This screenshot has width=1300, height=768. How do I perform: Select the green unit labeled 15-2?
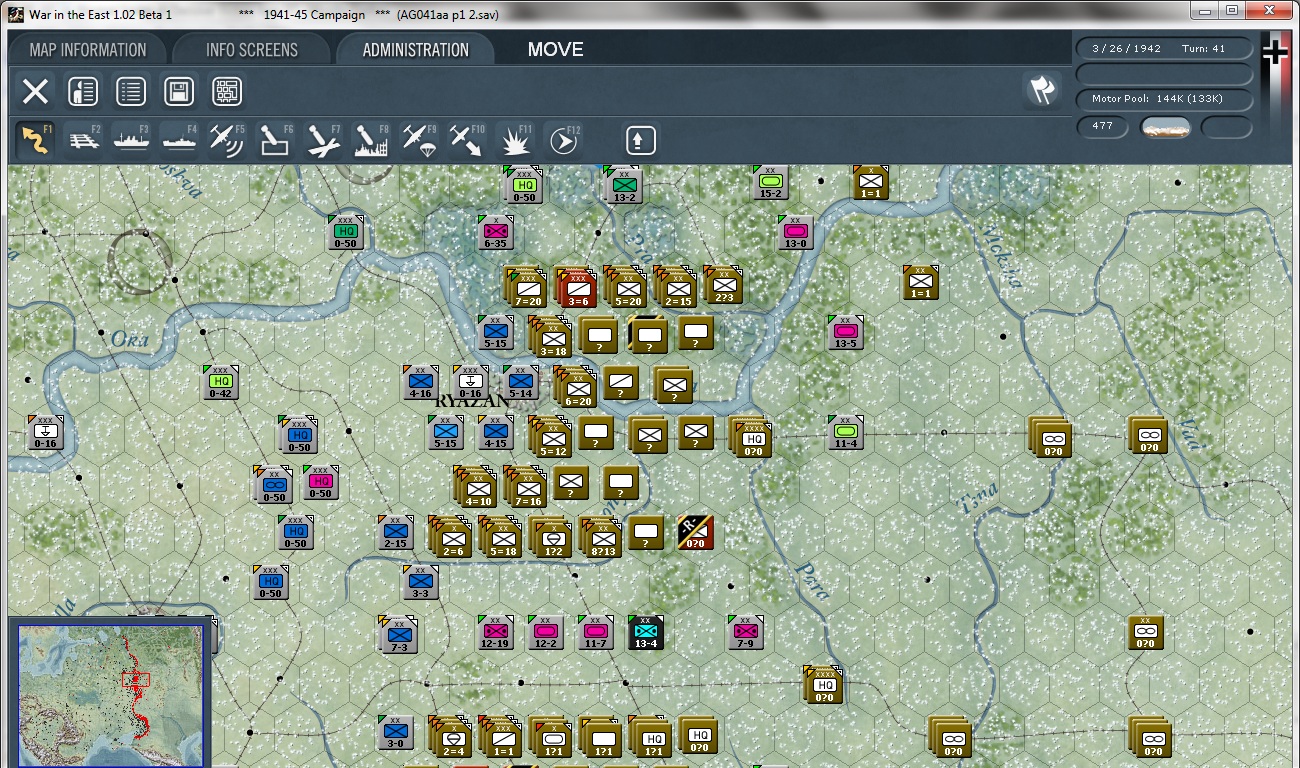[770, 183]
